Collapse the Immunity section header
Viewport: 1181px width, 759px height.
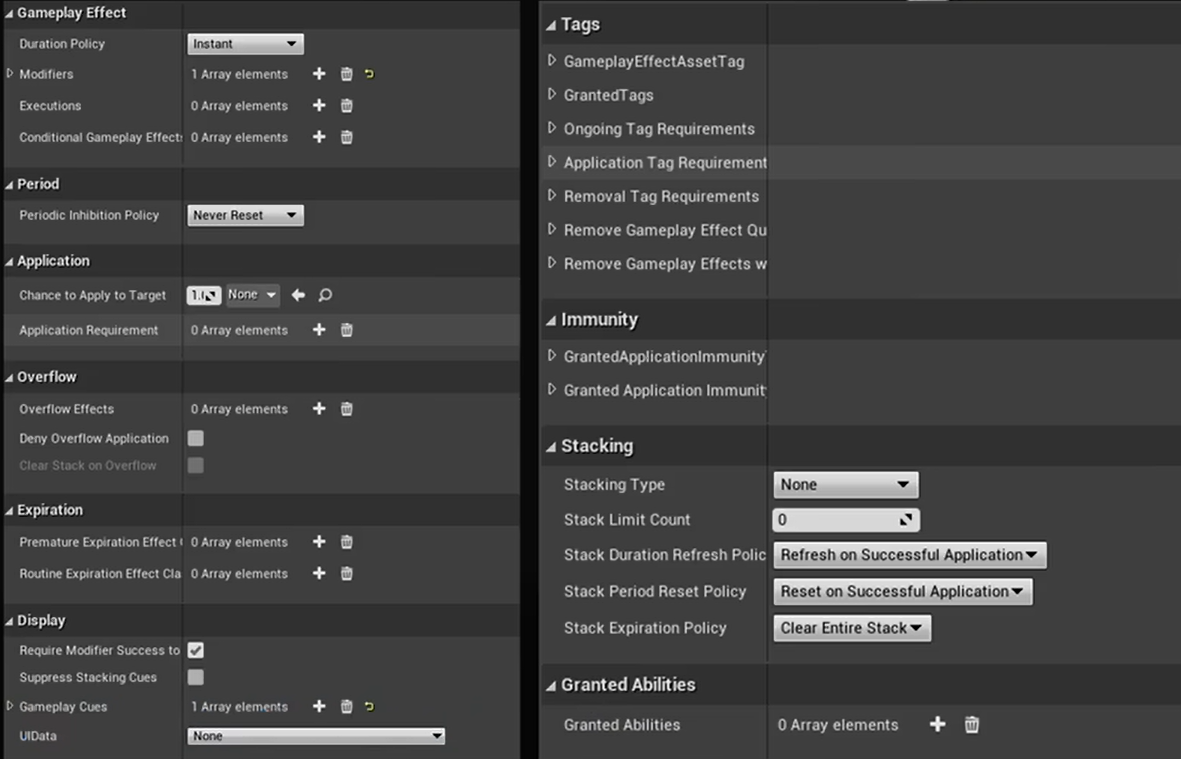(551, 320)
